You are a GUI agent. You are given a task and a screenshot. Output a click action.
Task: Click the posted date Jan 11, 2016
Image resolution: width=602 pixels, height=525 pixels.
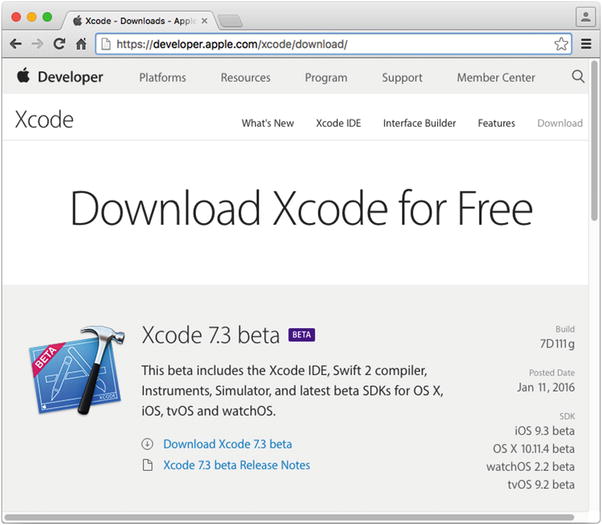click(546, 387)
